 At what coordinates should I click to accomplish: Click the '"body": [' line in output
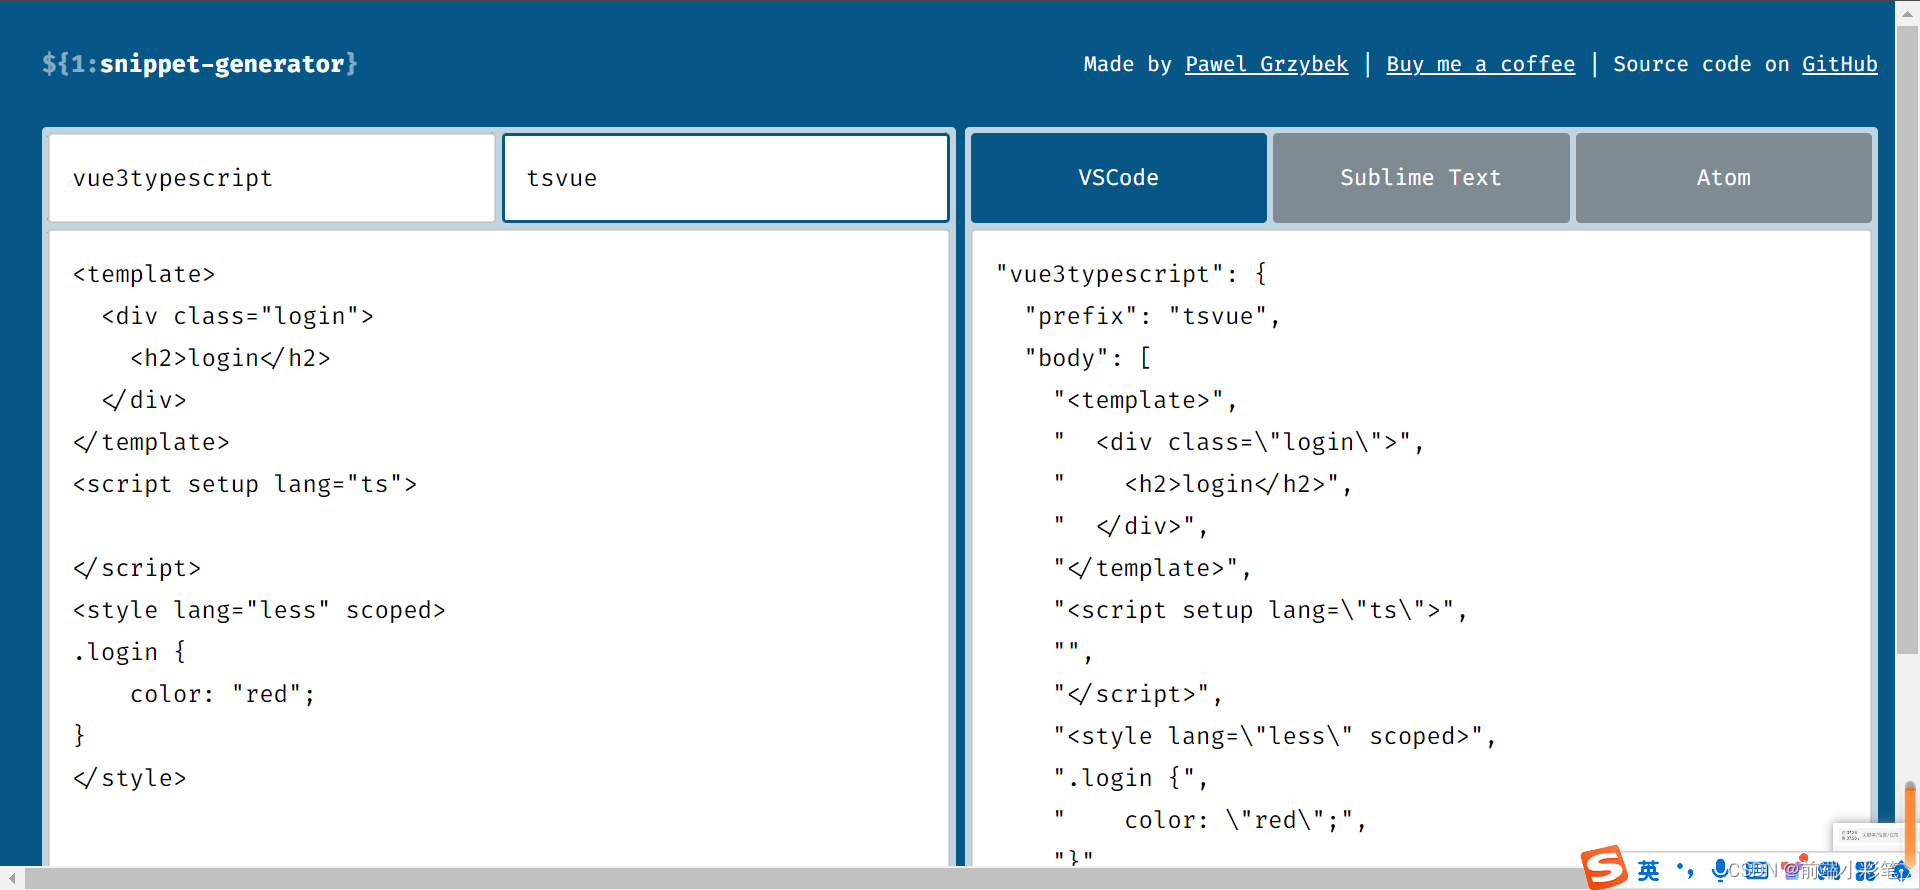click(x=1088, y=358)
